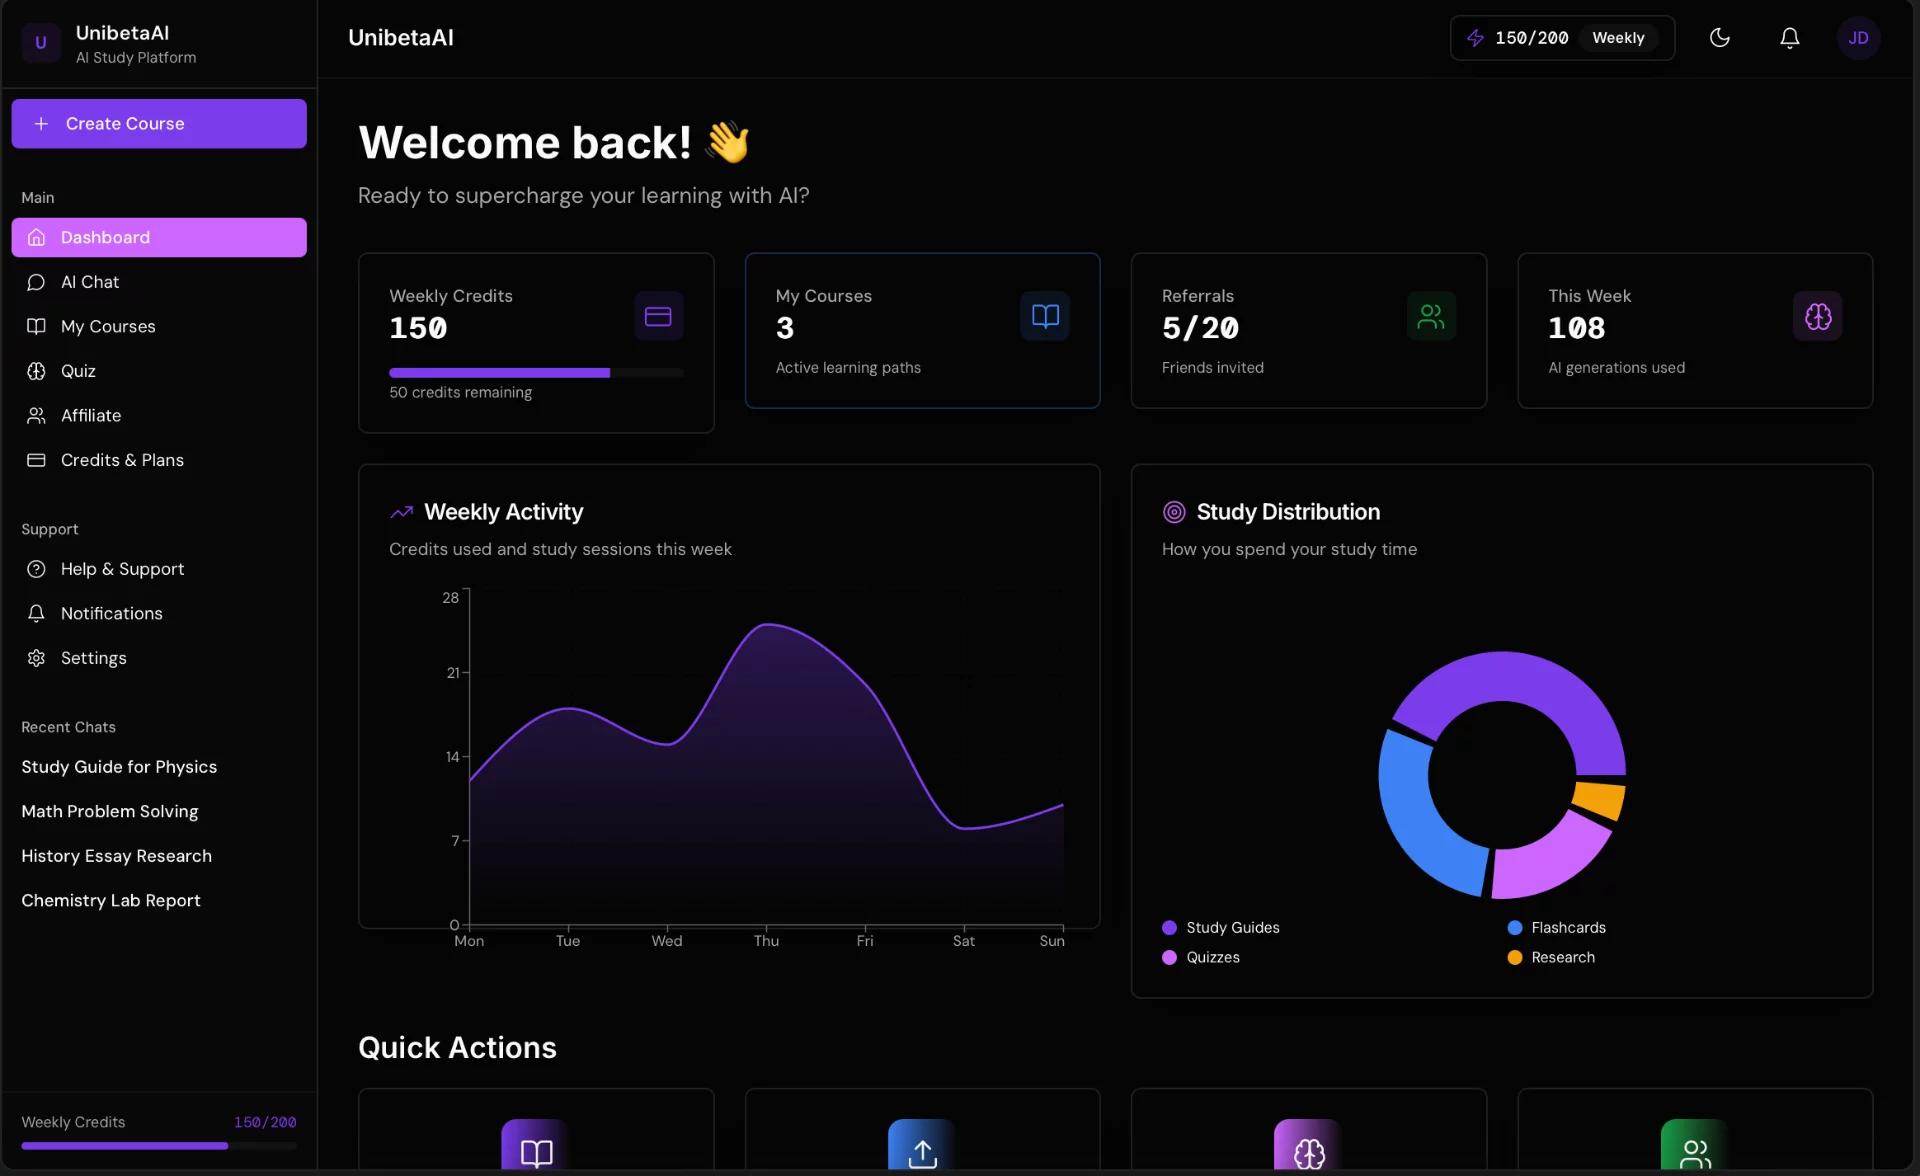Click the Flashcards legend swatch
This screenshot has height=1176, width=1920.
[1514, 928]
